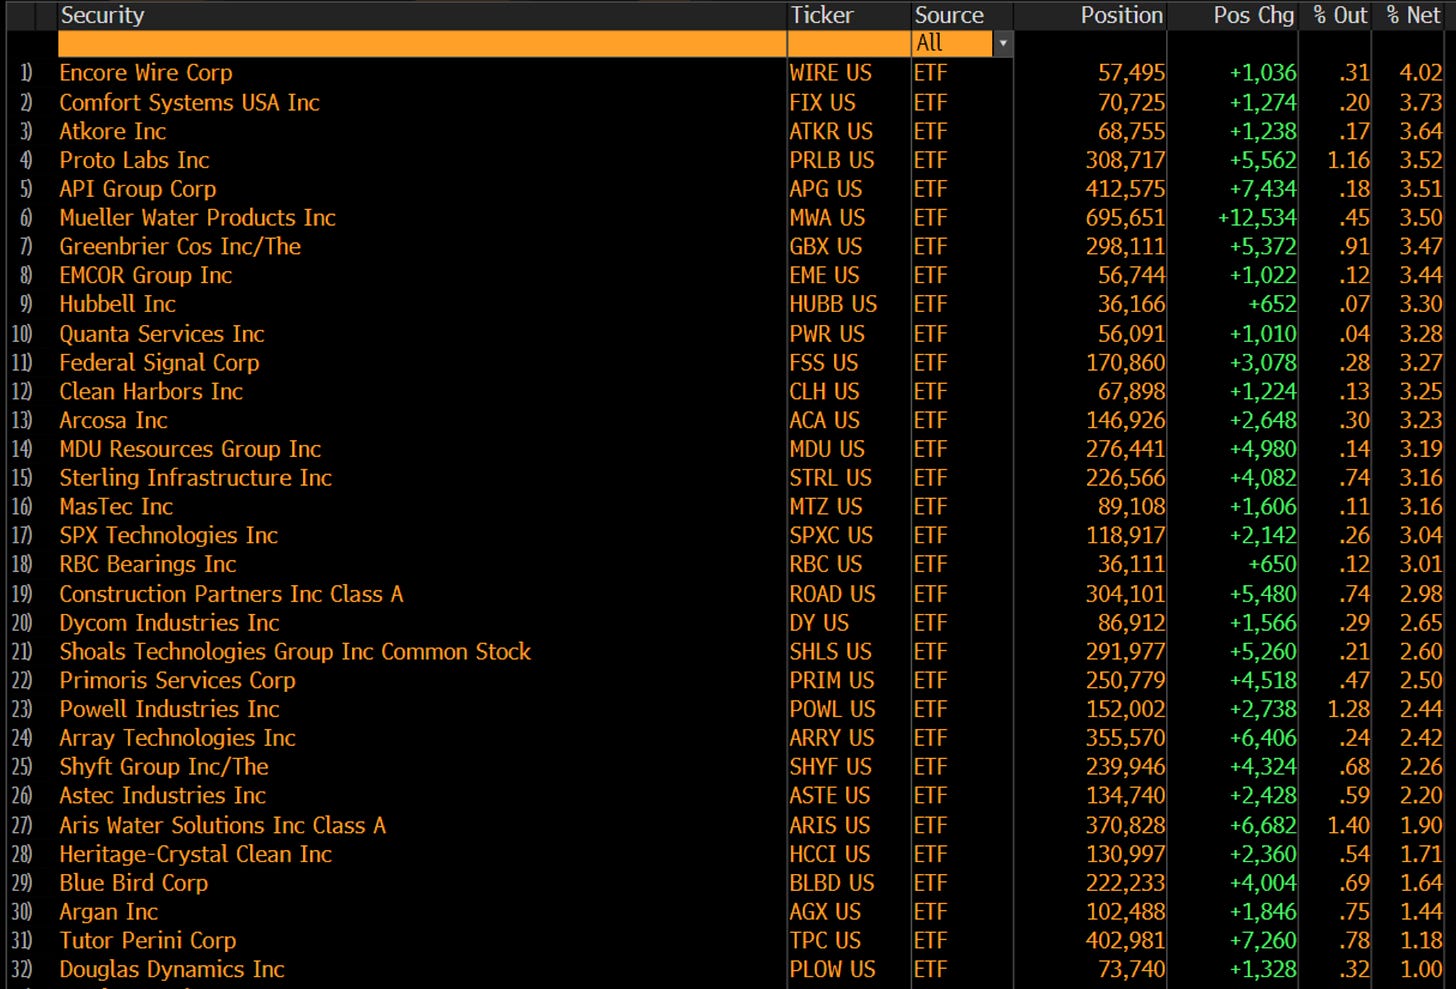The width and height of the screenshot is (1456, 989).
Task: Select API Group Corp
Action: coord(138,189)
